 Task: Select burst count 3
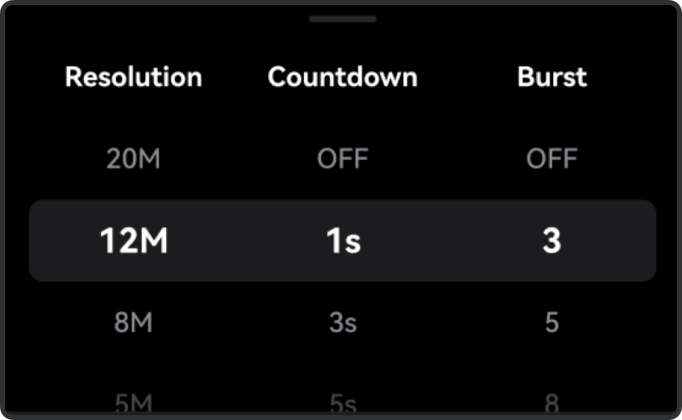[552, 241]
